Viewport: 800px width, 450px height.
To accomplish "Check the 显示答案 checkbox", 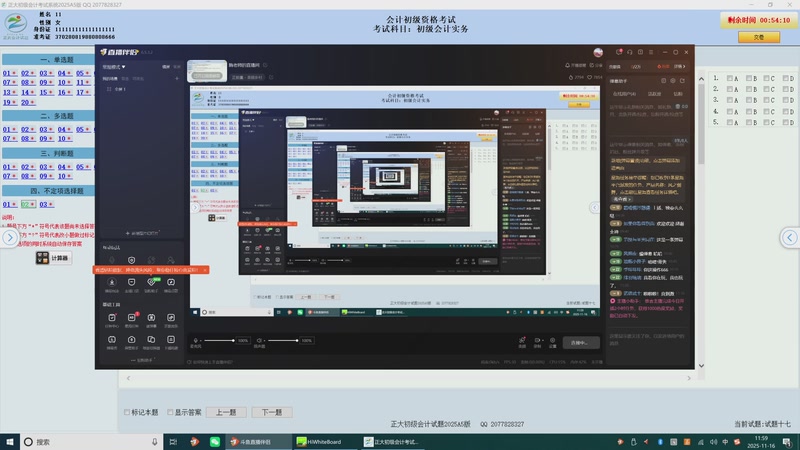I will click(170, 412).
